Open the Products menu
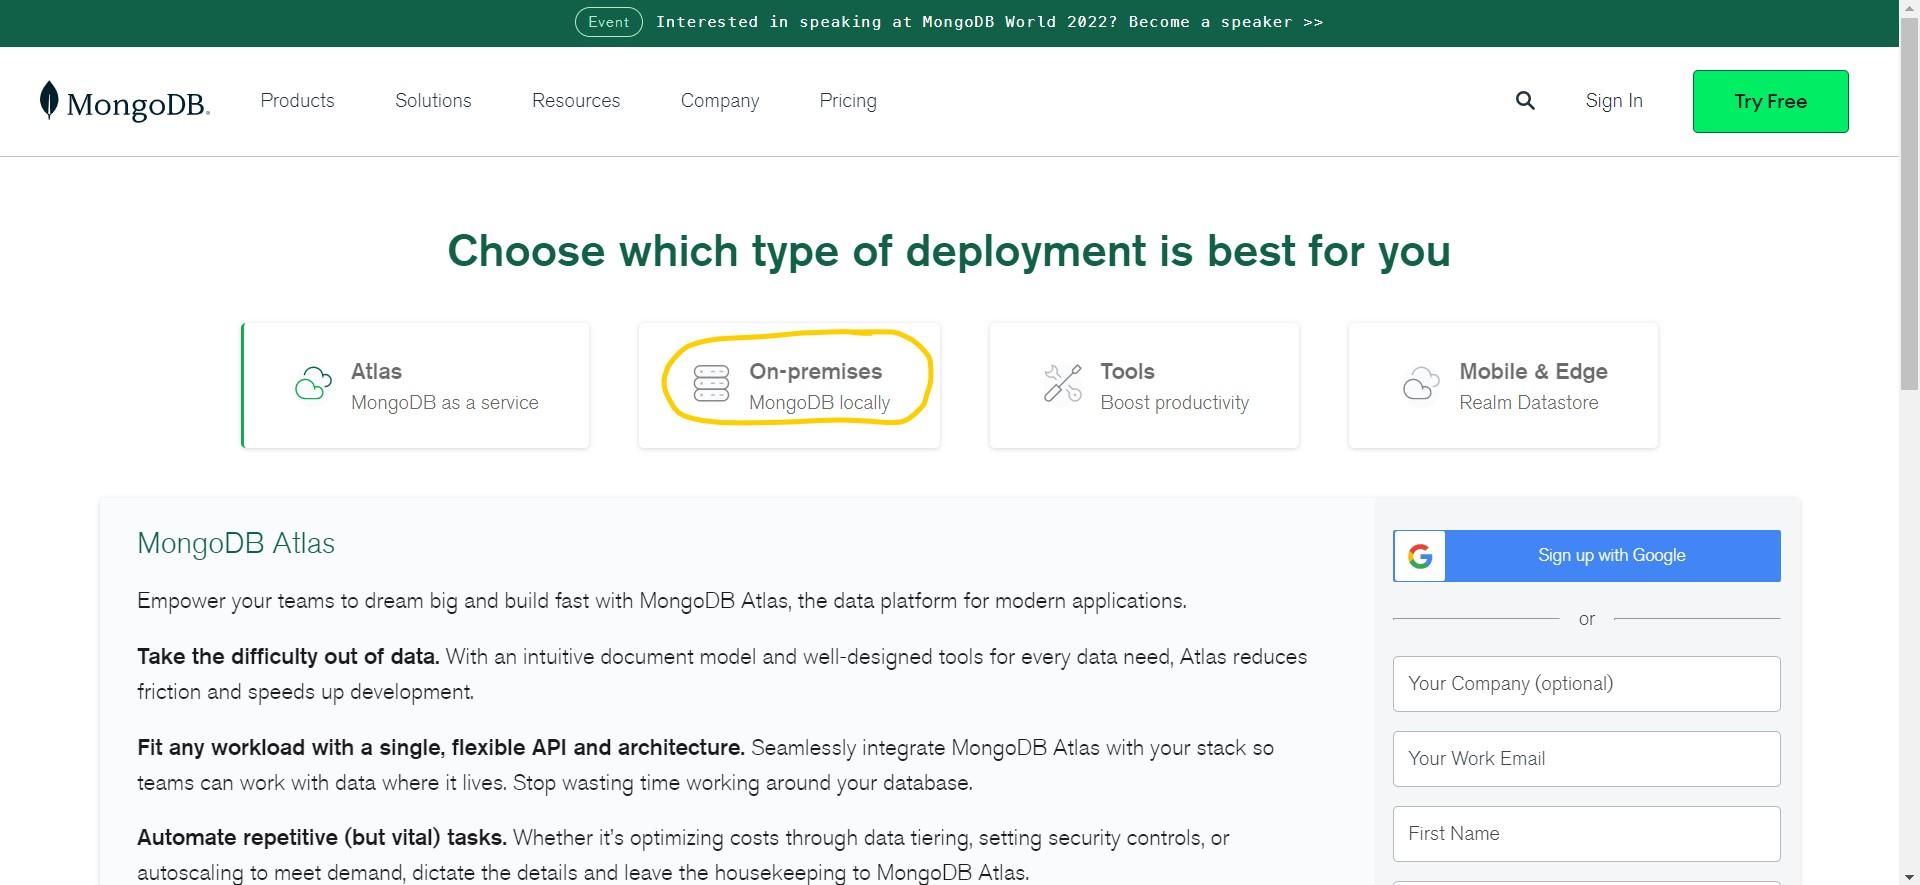The height and width of the screenshot is (885, 1920). tap(297, 100)
